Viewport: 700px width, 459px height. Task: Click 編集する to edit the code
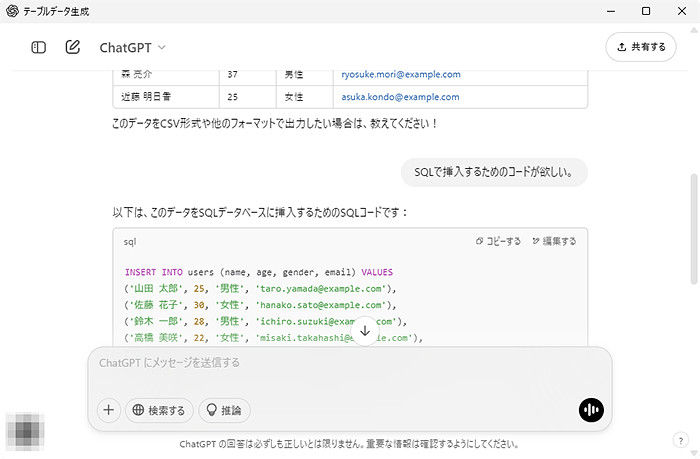(554, 241)
